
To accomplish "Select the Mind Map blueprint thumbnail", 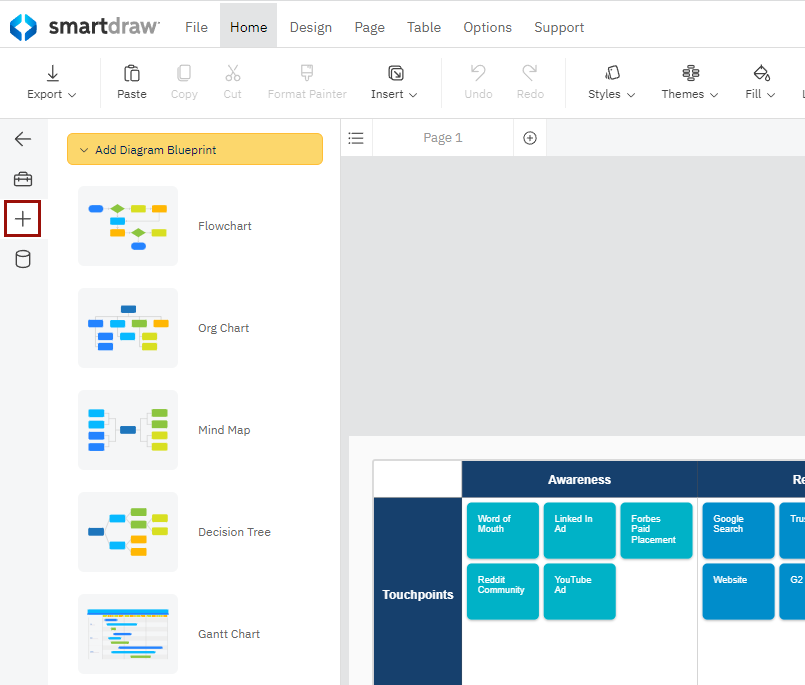I will tap(128, 430).
